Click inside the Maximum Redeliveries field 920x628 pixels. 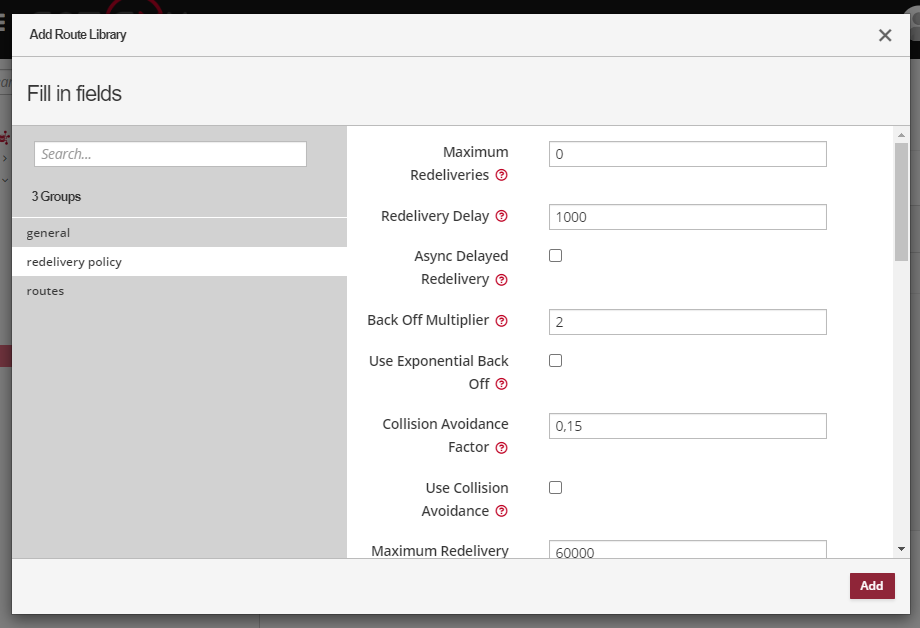click(x=687, y=153)
